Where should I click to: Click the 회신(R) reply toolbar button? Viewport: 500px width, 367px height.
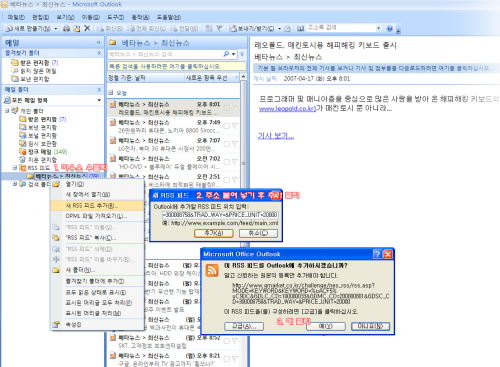coord(110,29)
